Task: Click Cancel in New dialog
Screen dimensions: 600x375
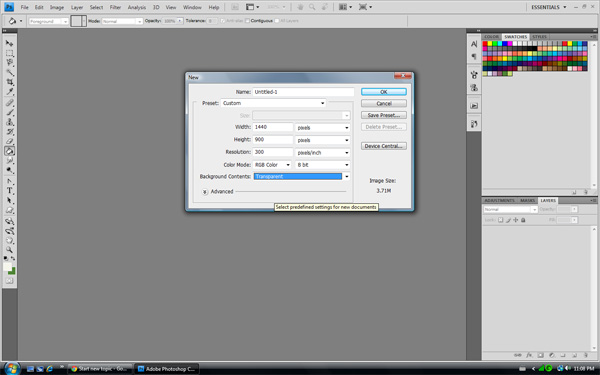Action: tap(384, 103)
